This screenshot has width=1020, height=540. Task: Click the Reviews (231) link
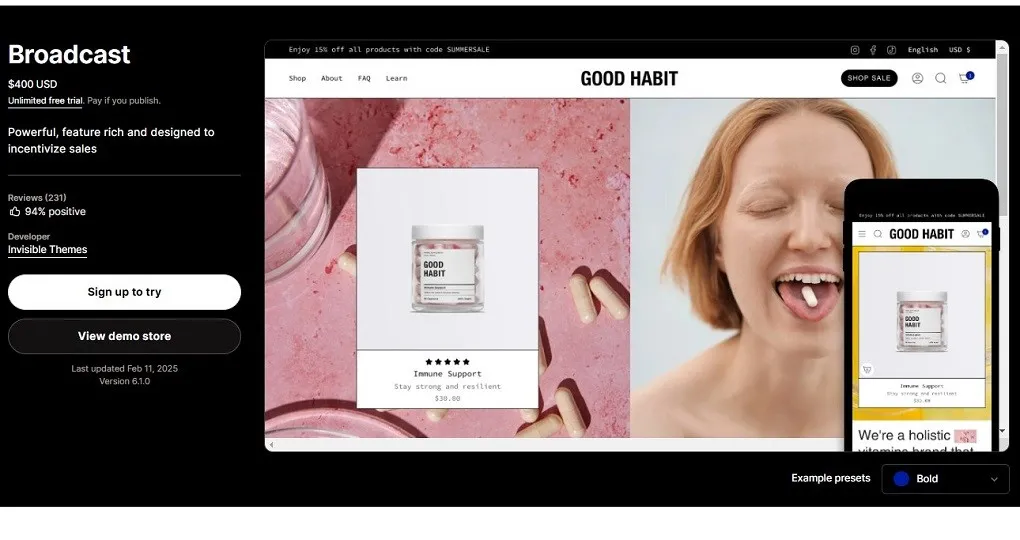[x=37, y=198]
